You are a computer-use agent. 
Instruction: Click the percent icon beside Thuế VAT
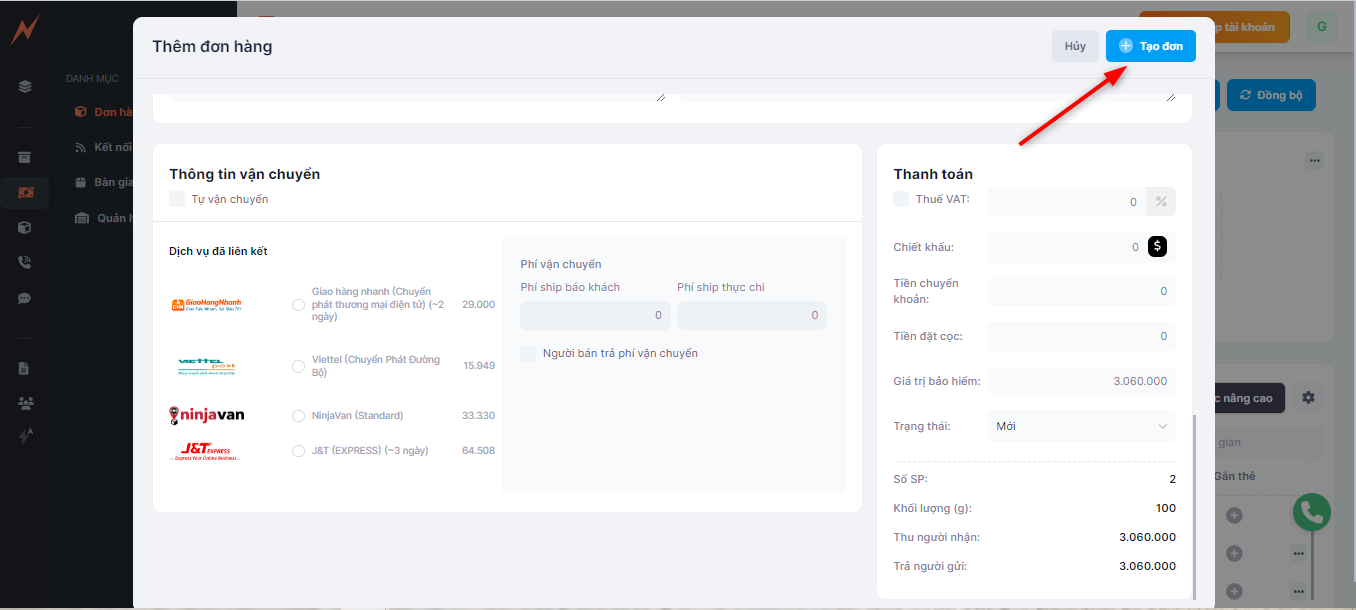1161,202
